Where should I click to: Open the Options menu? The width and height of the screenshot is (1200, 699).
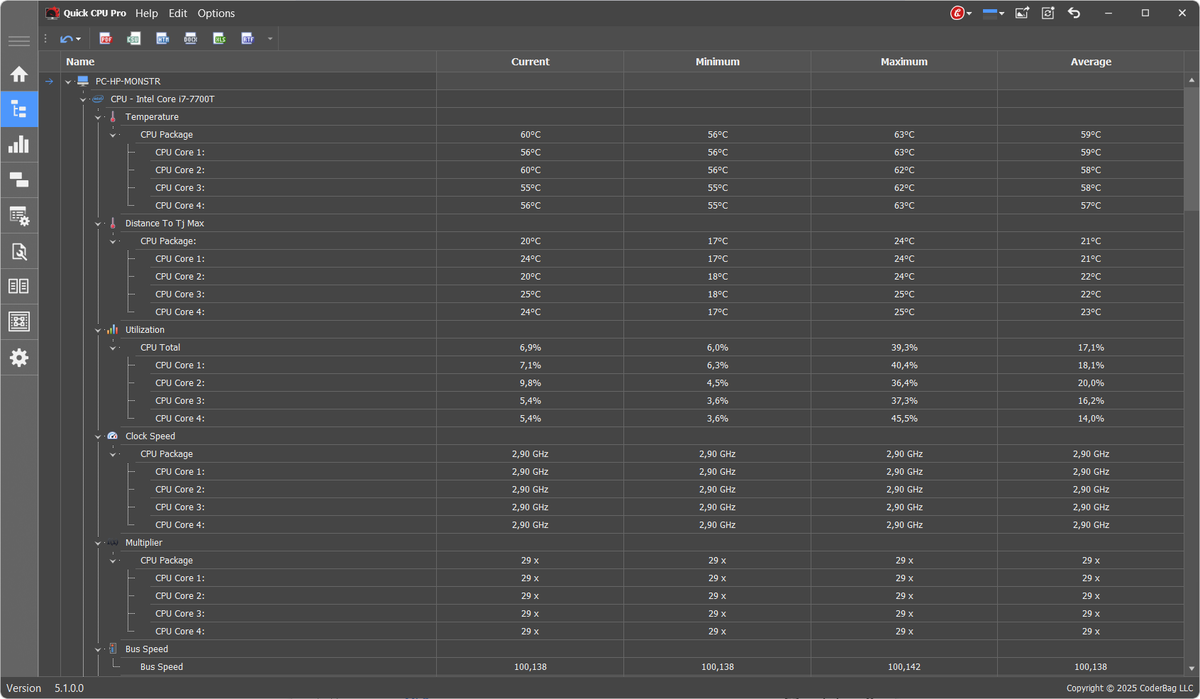pyautogui.click(x=216, y=13)
